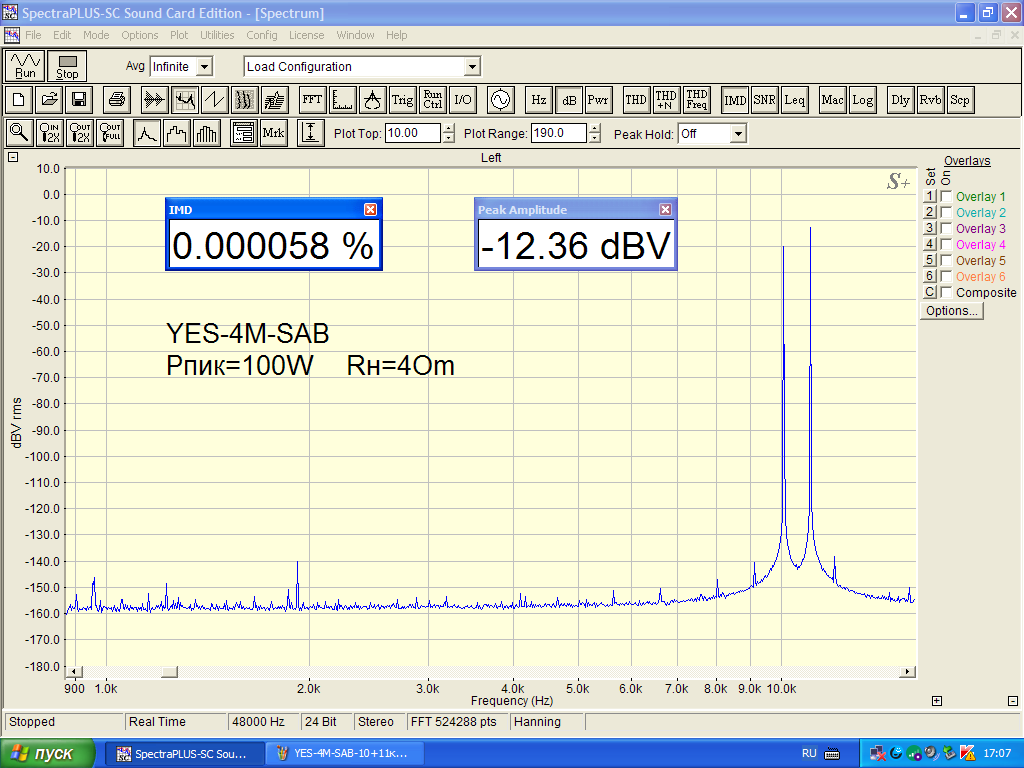Open the Options menu
Viewport: 1024px width, 768px height.
pos(140,35)
